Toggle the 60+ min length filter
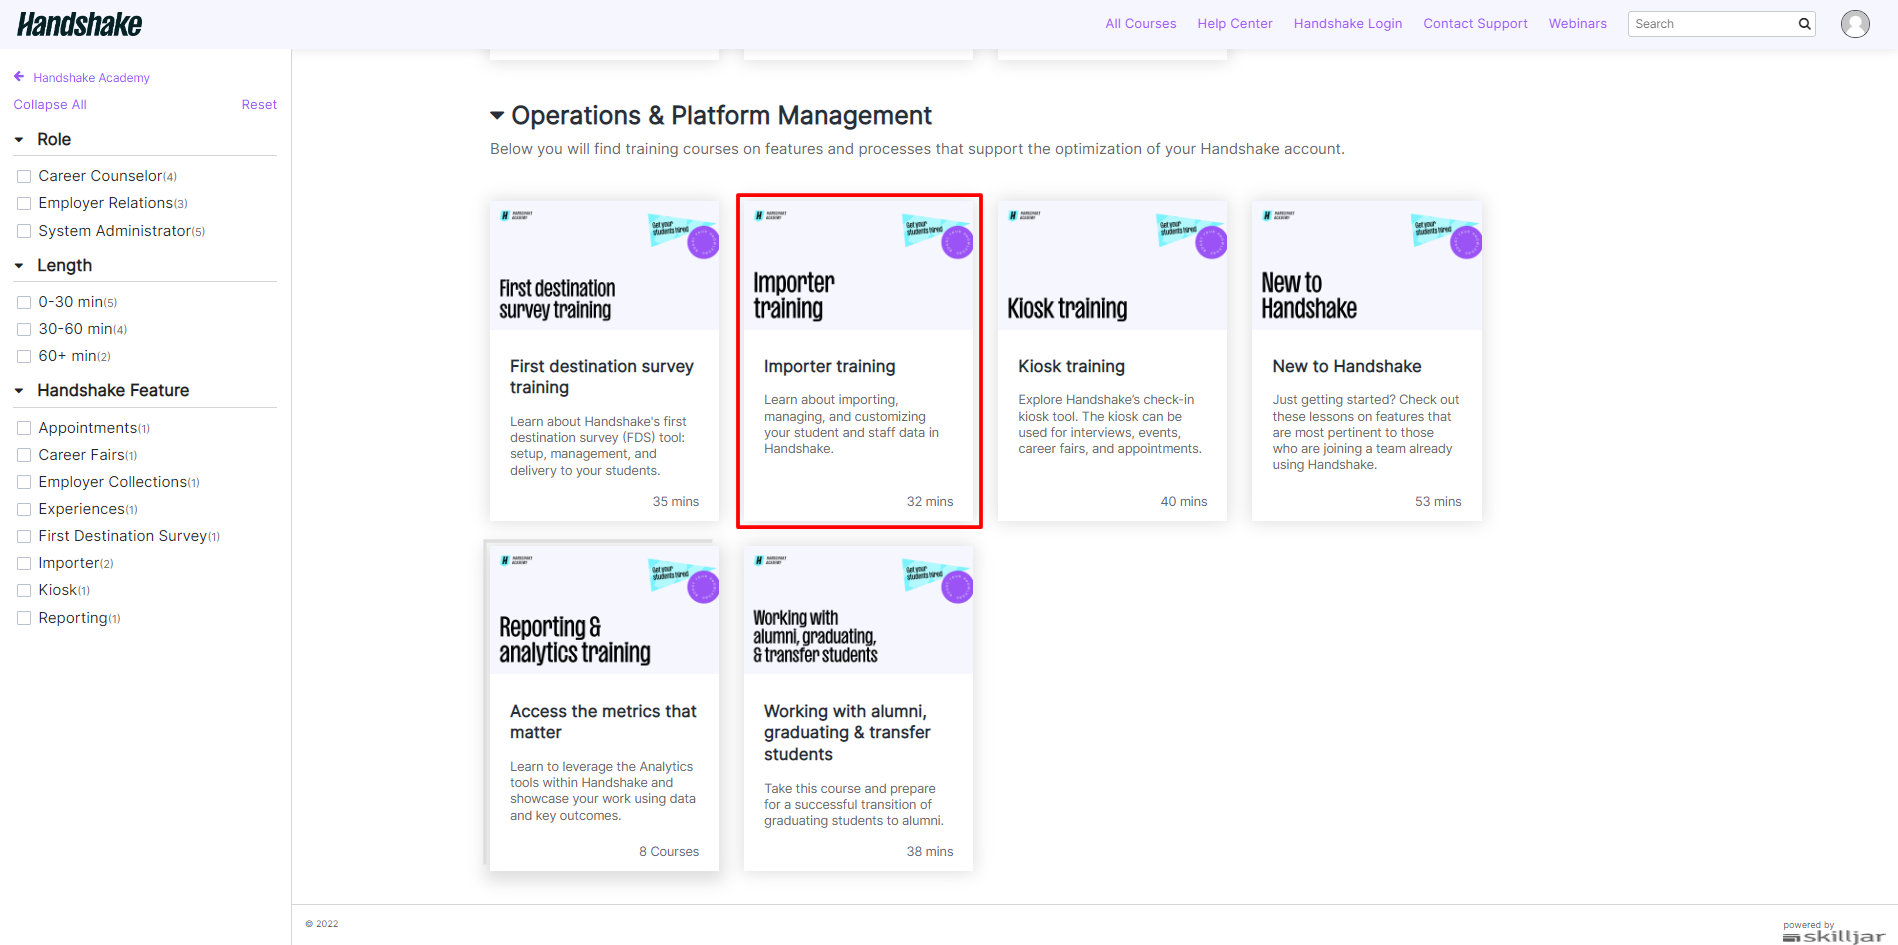This screenshot has width=1898, height=945. click(24, 357)
